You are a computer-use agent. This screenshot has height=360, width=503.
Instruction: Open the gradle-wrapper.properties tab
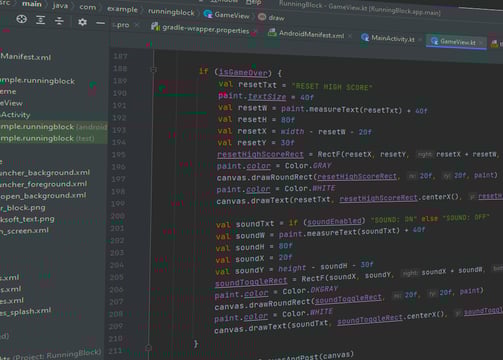205,30
